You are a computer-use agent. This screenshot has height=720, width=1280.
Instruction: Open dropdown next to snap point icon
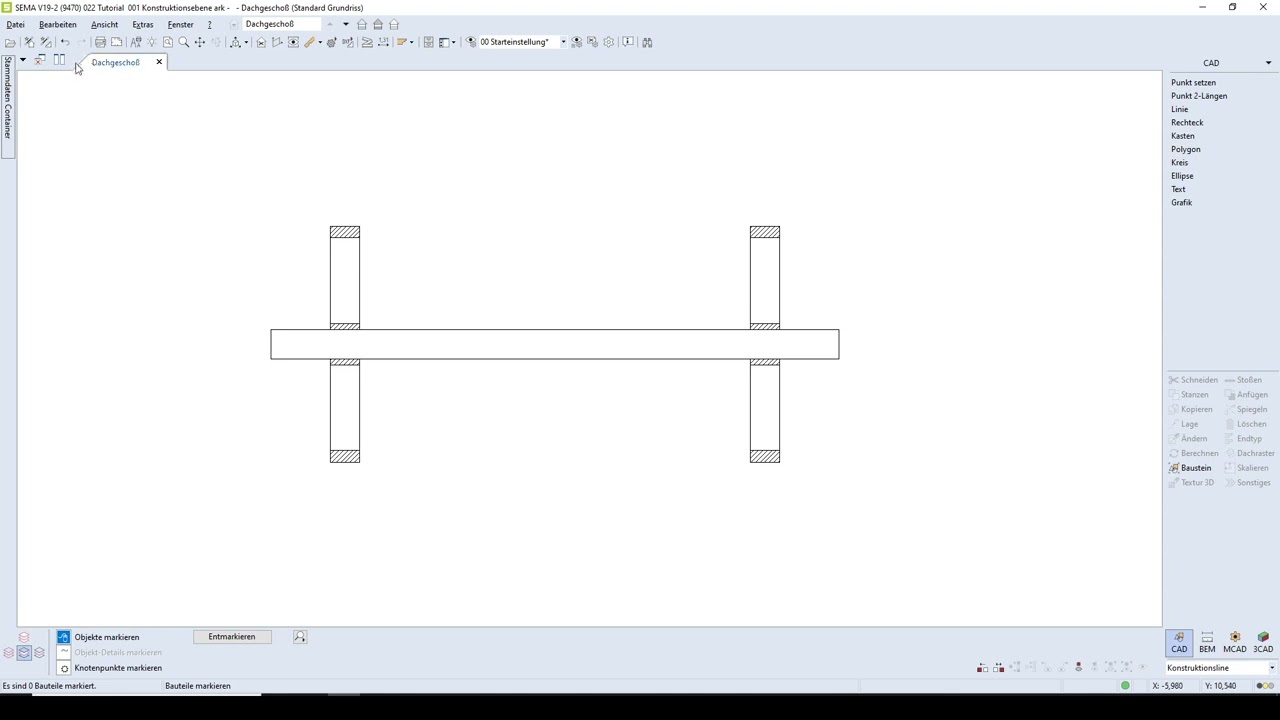pyautogui.click(x=246, y=42)
